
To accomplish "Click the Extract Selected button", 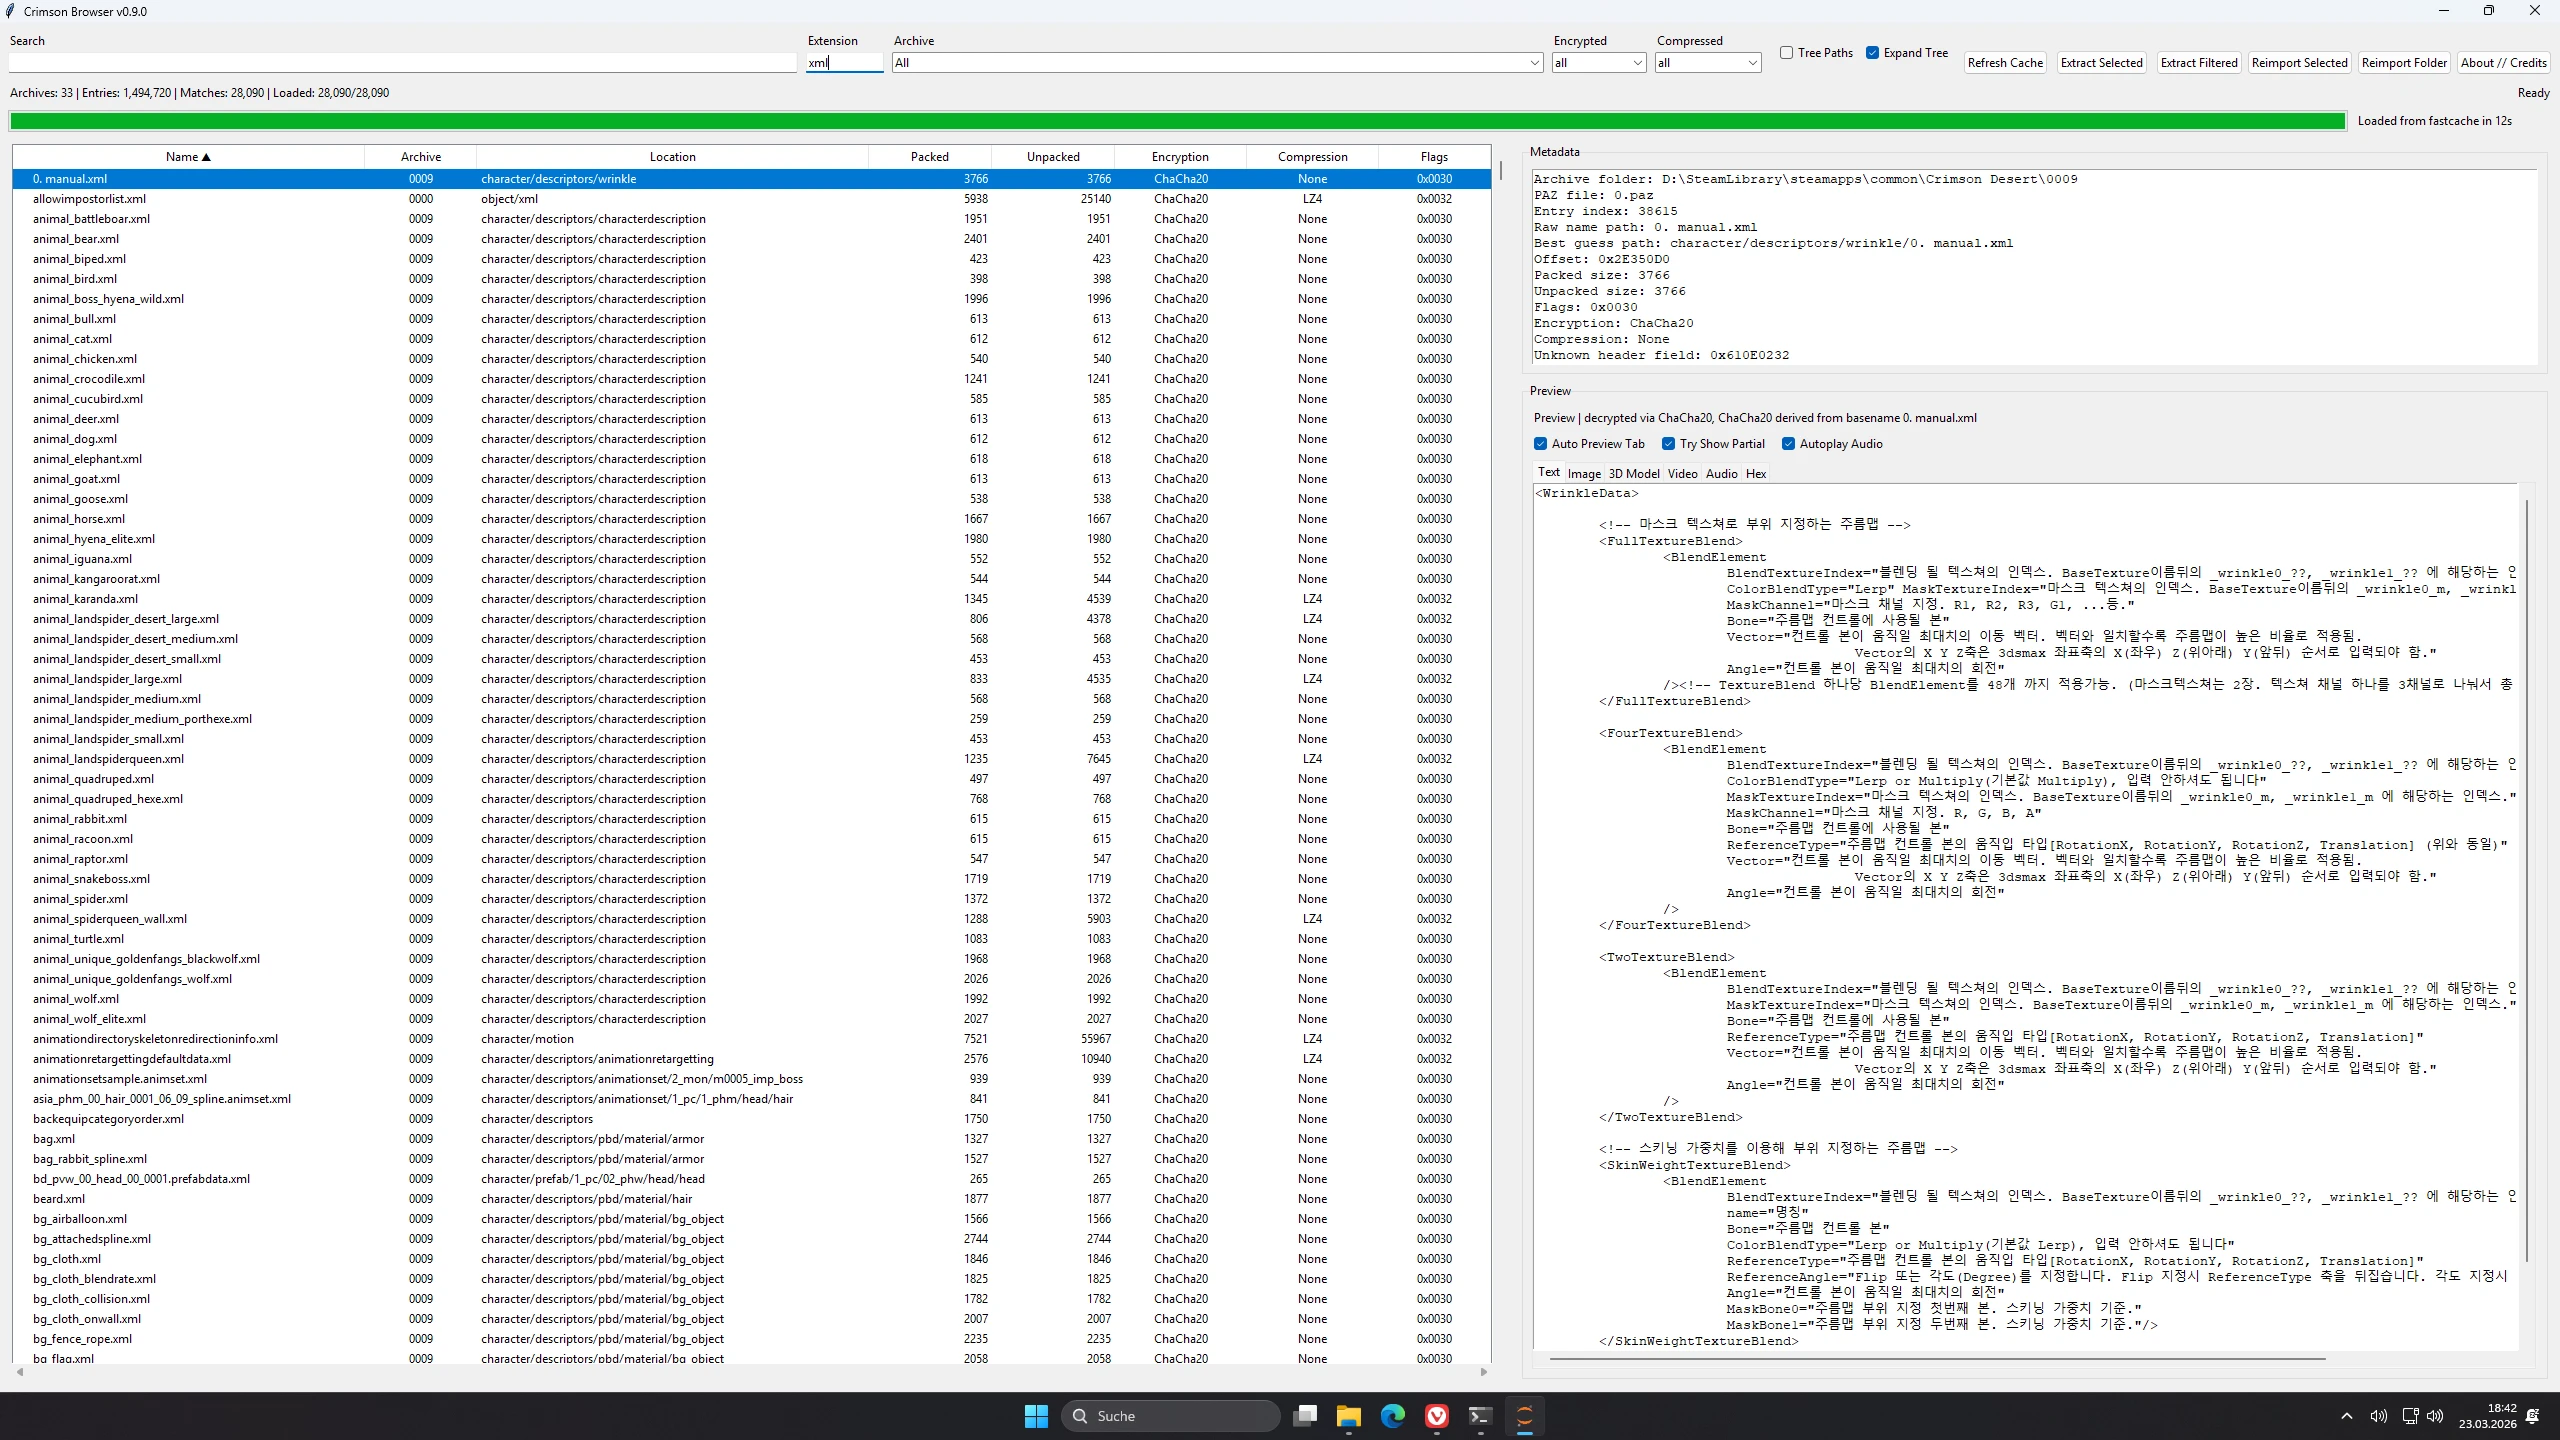I will coord(2101,63).
